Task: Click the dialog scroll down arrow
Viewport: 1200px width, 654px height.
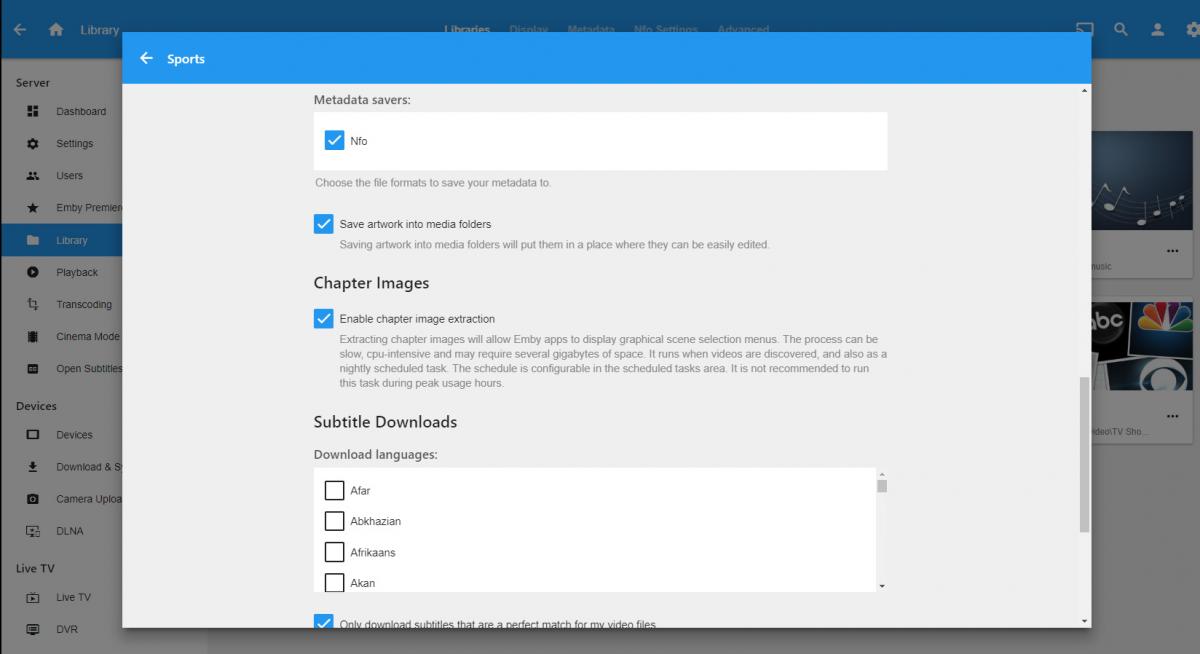Action: [x=1085, y=621]
